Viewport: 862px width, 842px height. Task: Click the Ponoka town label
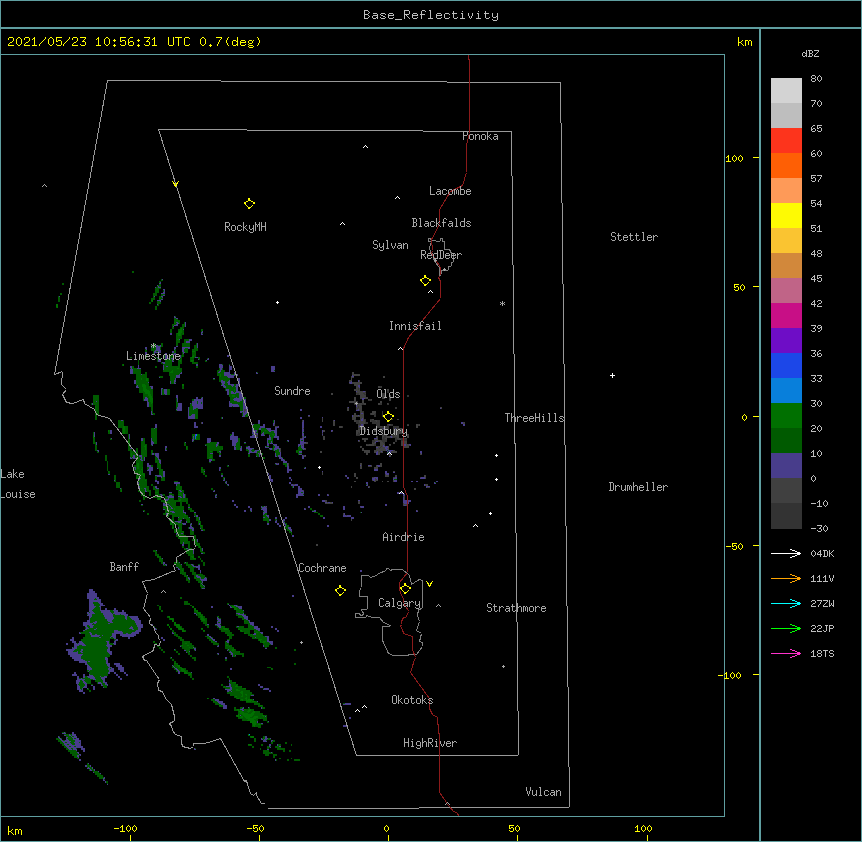[480, 136]
